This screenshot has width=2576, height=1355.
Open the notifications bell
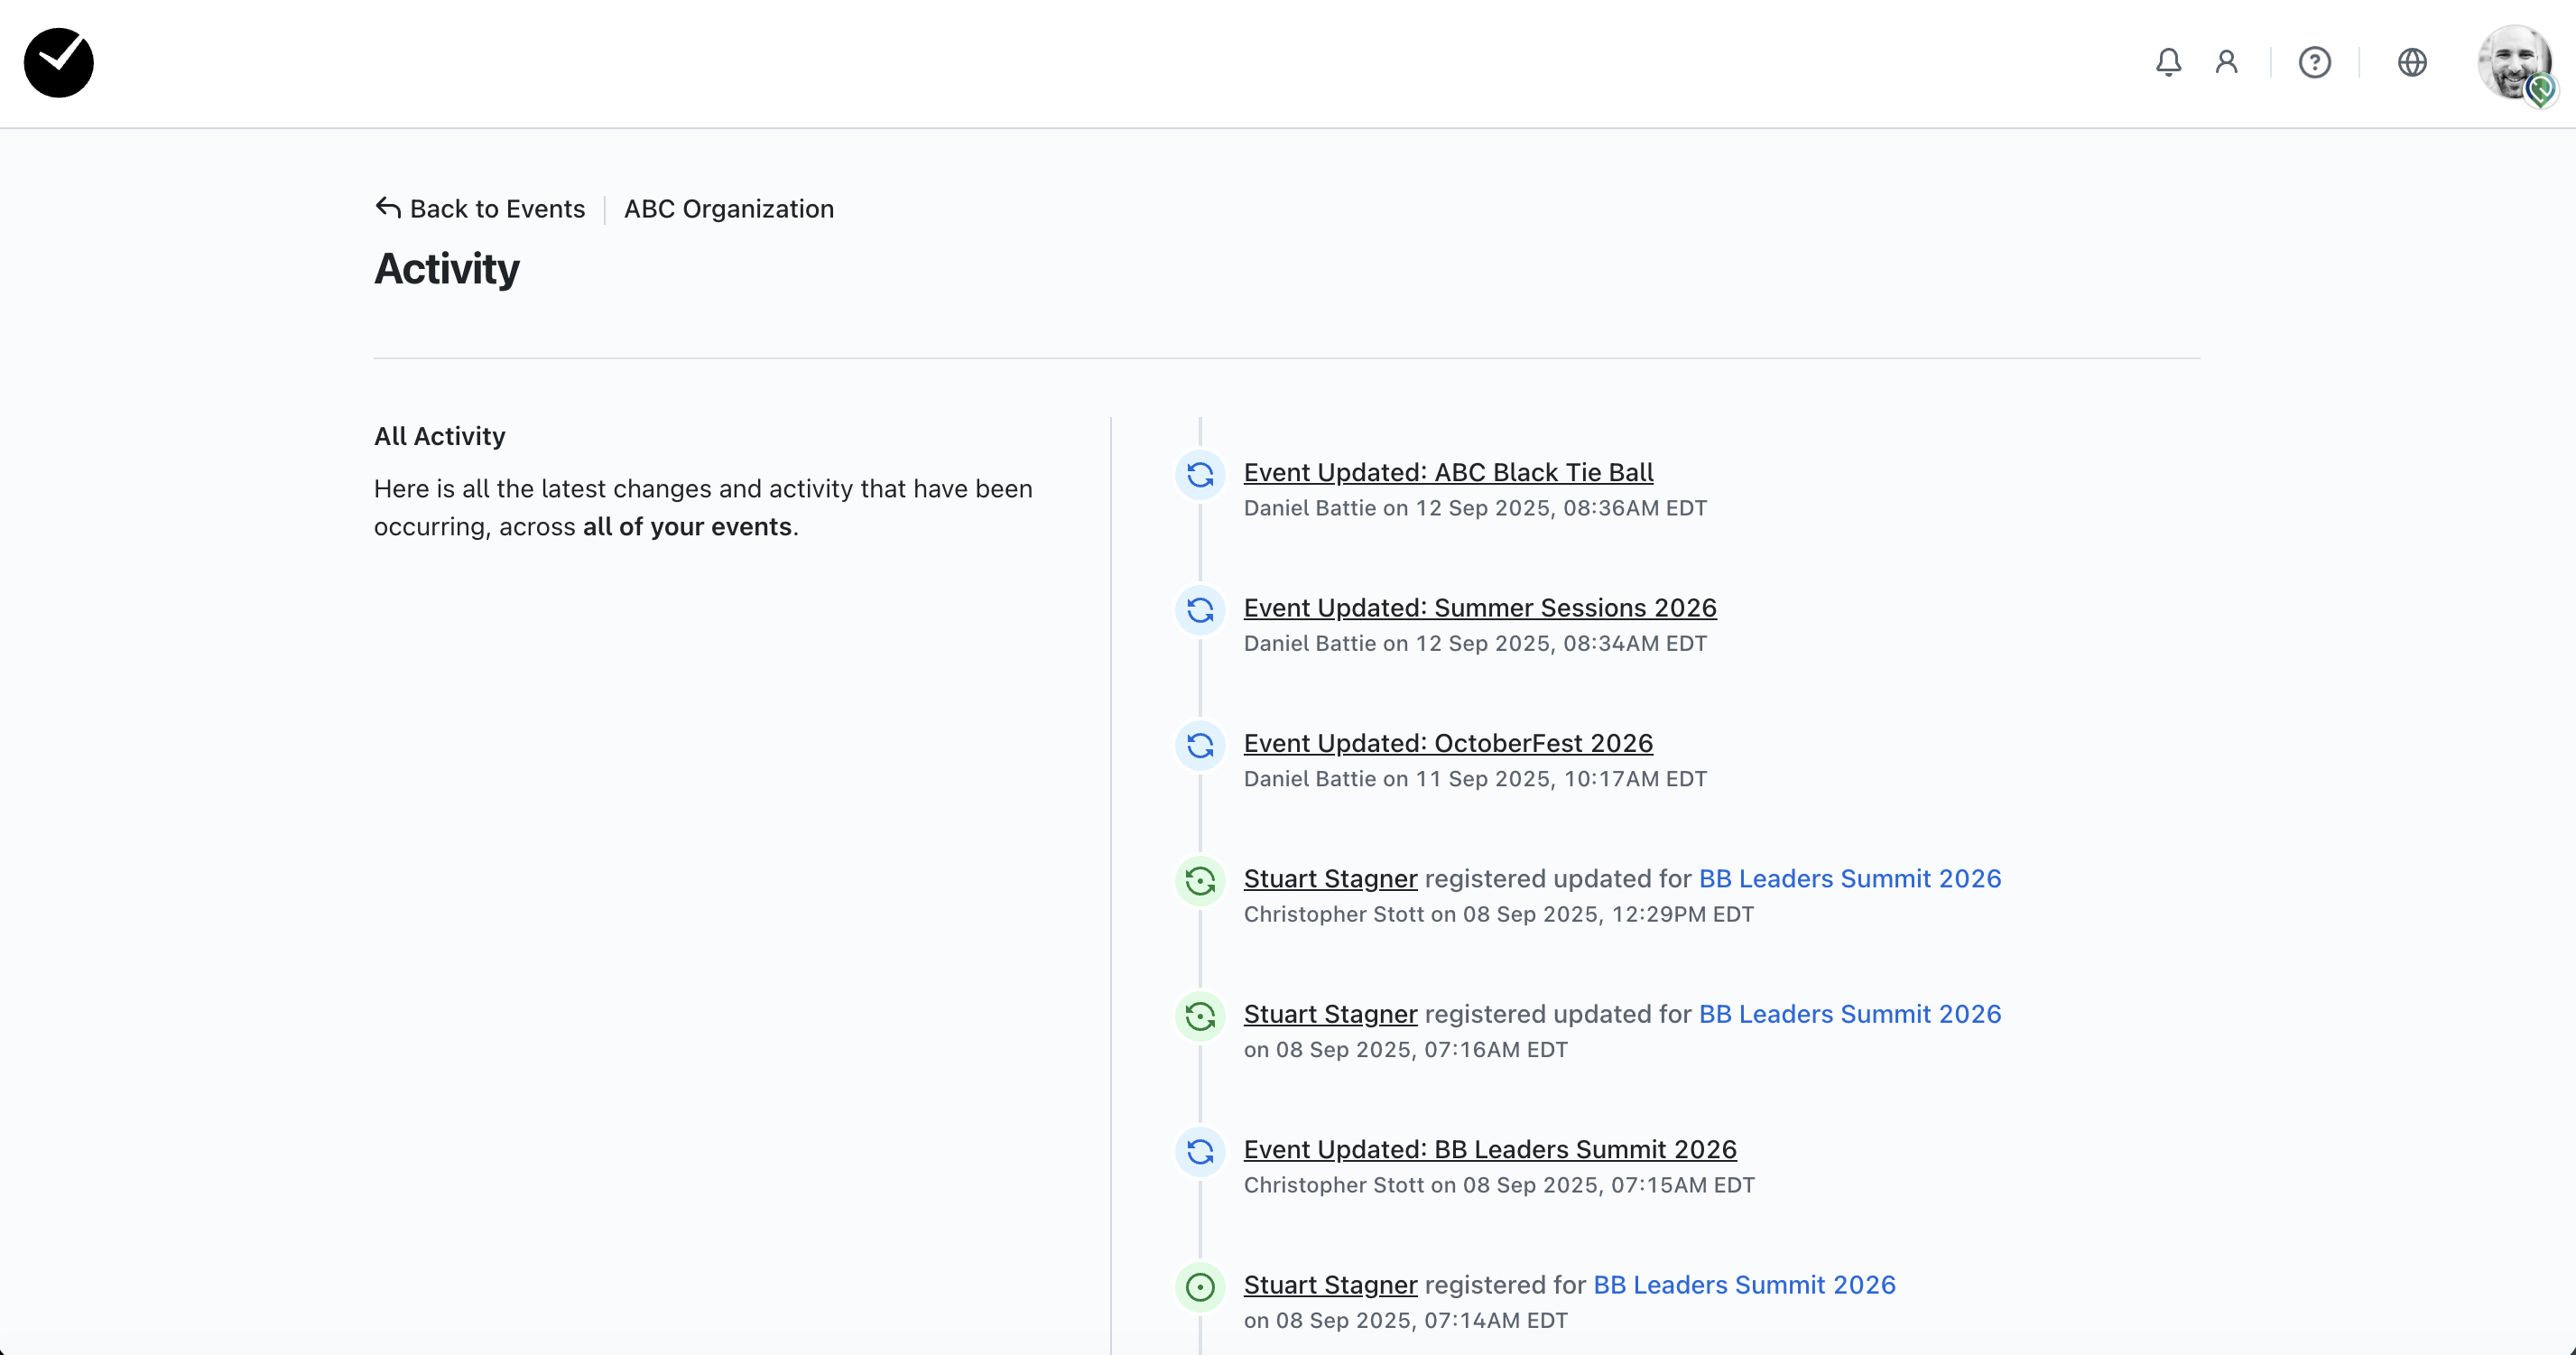pyautogui.click(x=2167, y=62)
